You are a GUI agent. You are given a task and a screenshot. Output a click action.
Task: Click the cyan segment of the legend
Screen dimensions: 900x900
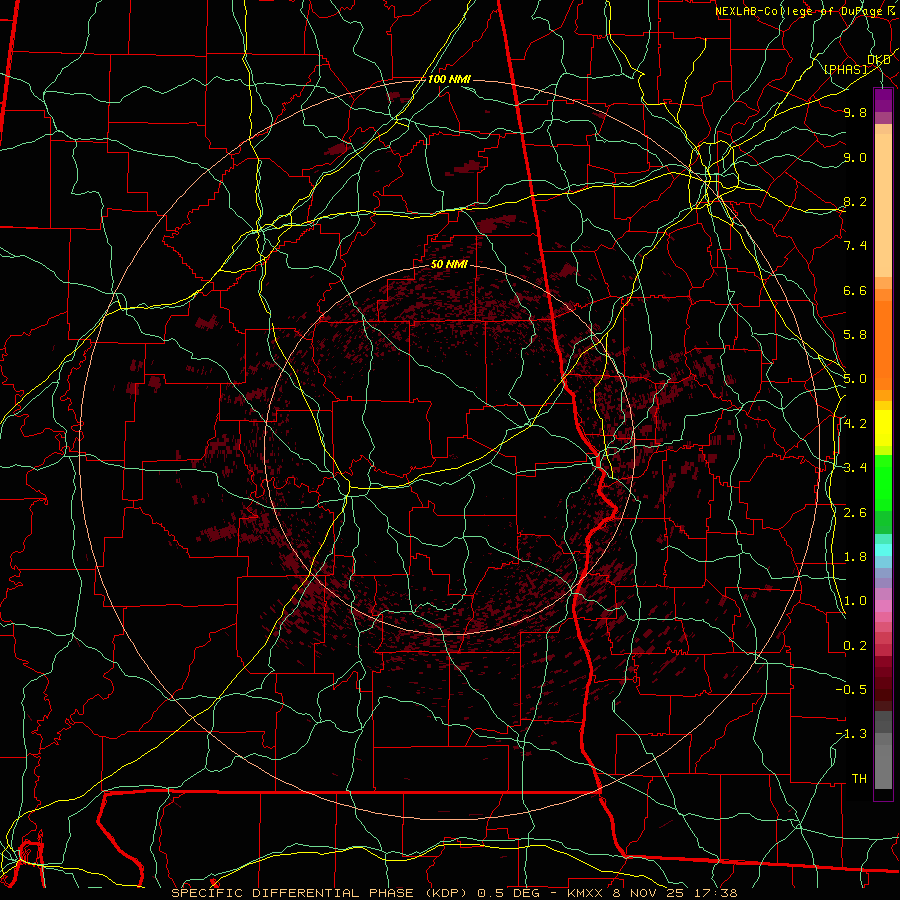883,550
